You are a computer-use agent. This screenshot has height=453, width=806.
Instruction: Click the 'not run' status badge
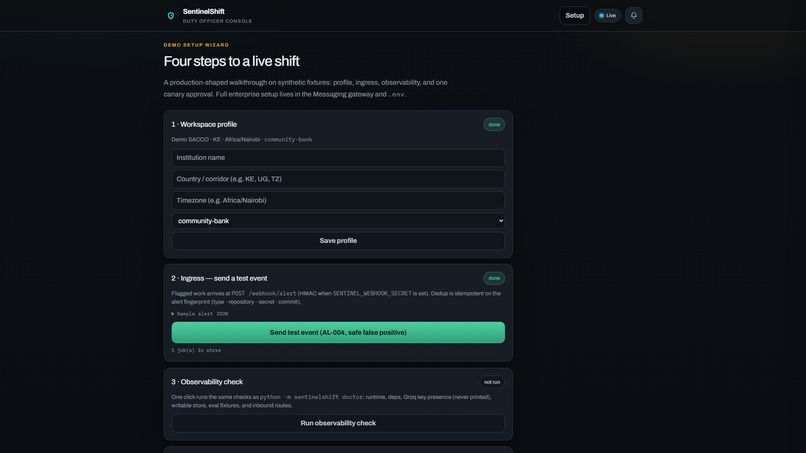tap(491, 382)
